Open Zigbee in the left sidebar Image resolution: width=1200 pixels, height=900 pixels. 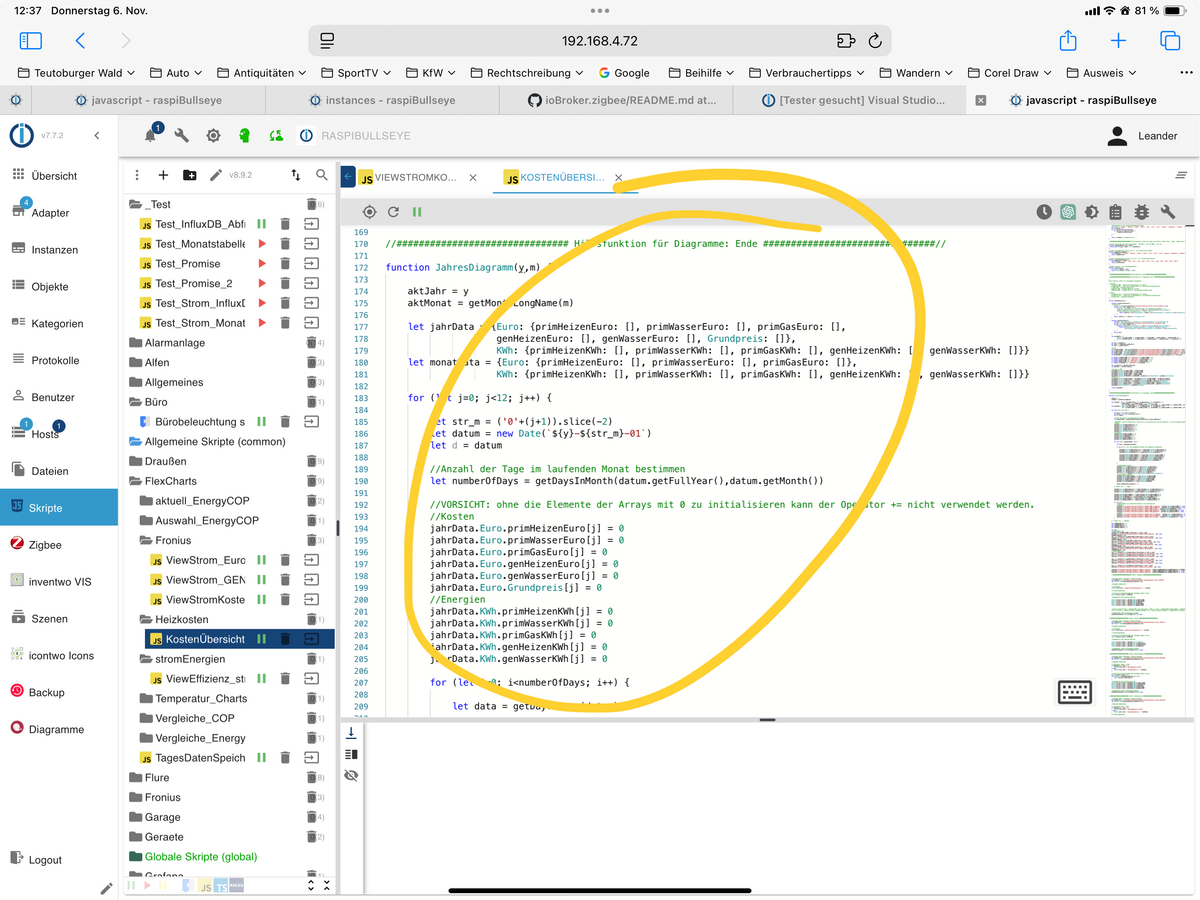click(x=45, y=545)
